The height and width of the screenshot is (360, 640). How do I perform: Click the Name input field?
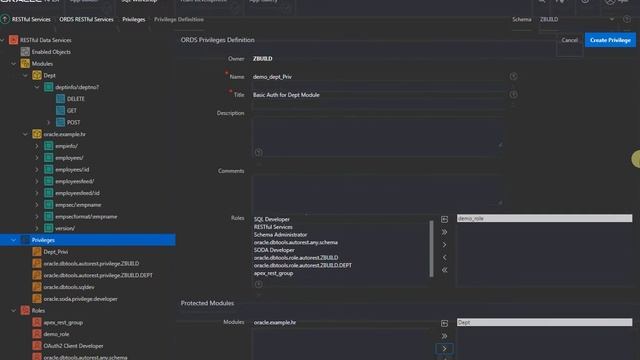[x=378, y=77]
